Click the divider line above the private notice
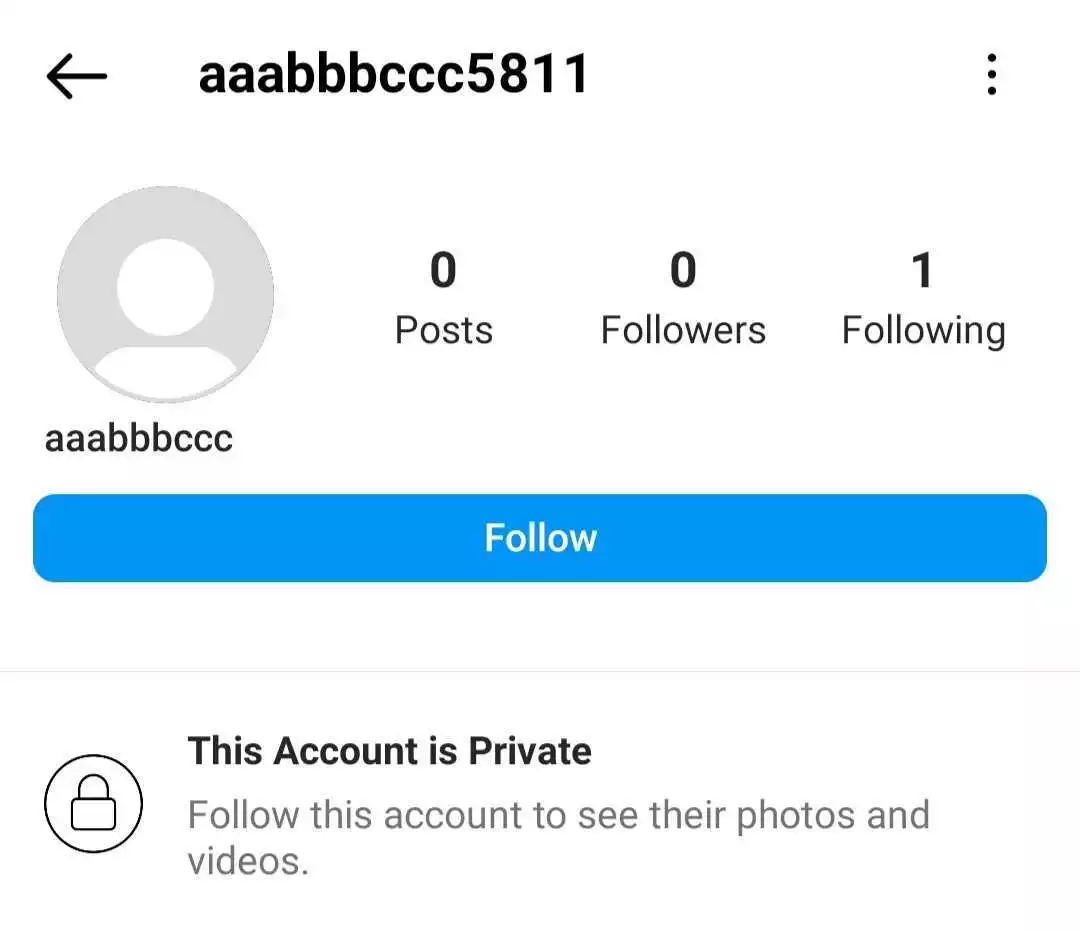Viewport: 1080px width, 932px height. click(540, 671)
